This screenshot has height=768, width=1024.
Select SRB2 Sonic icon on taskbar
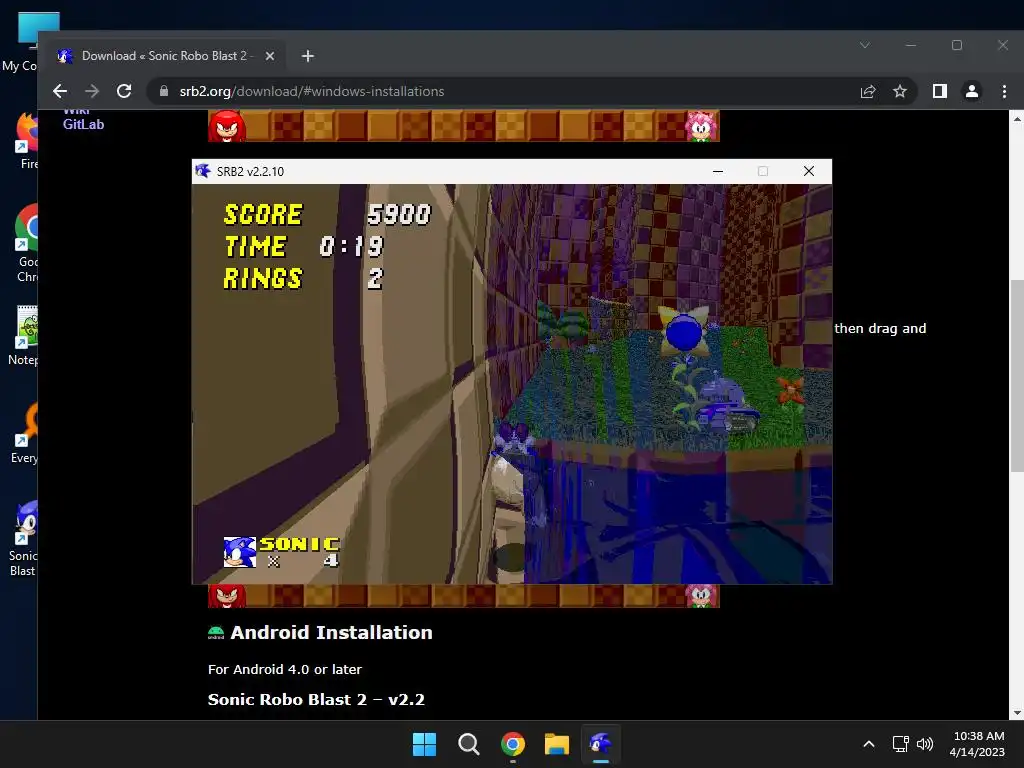(x=601, y=744)
